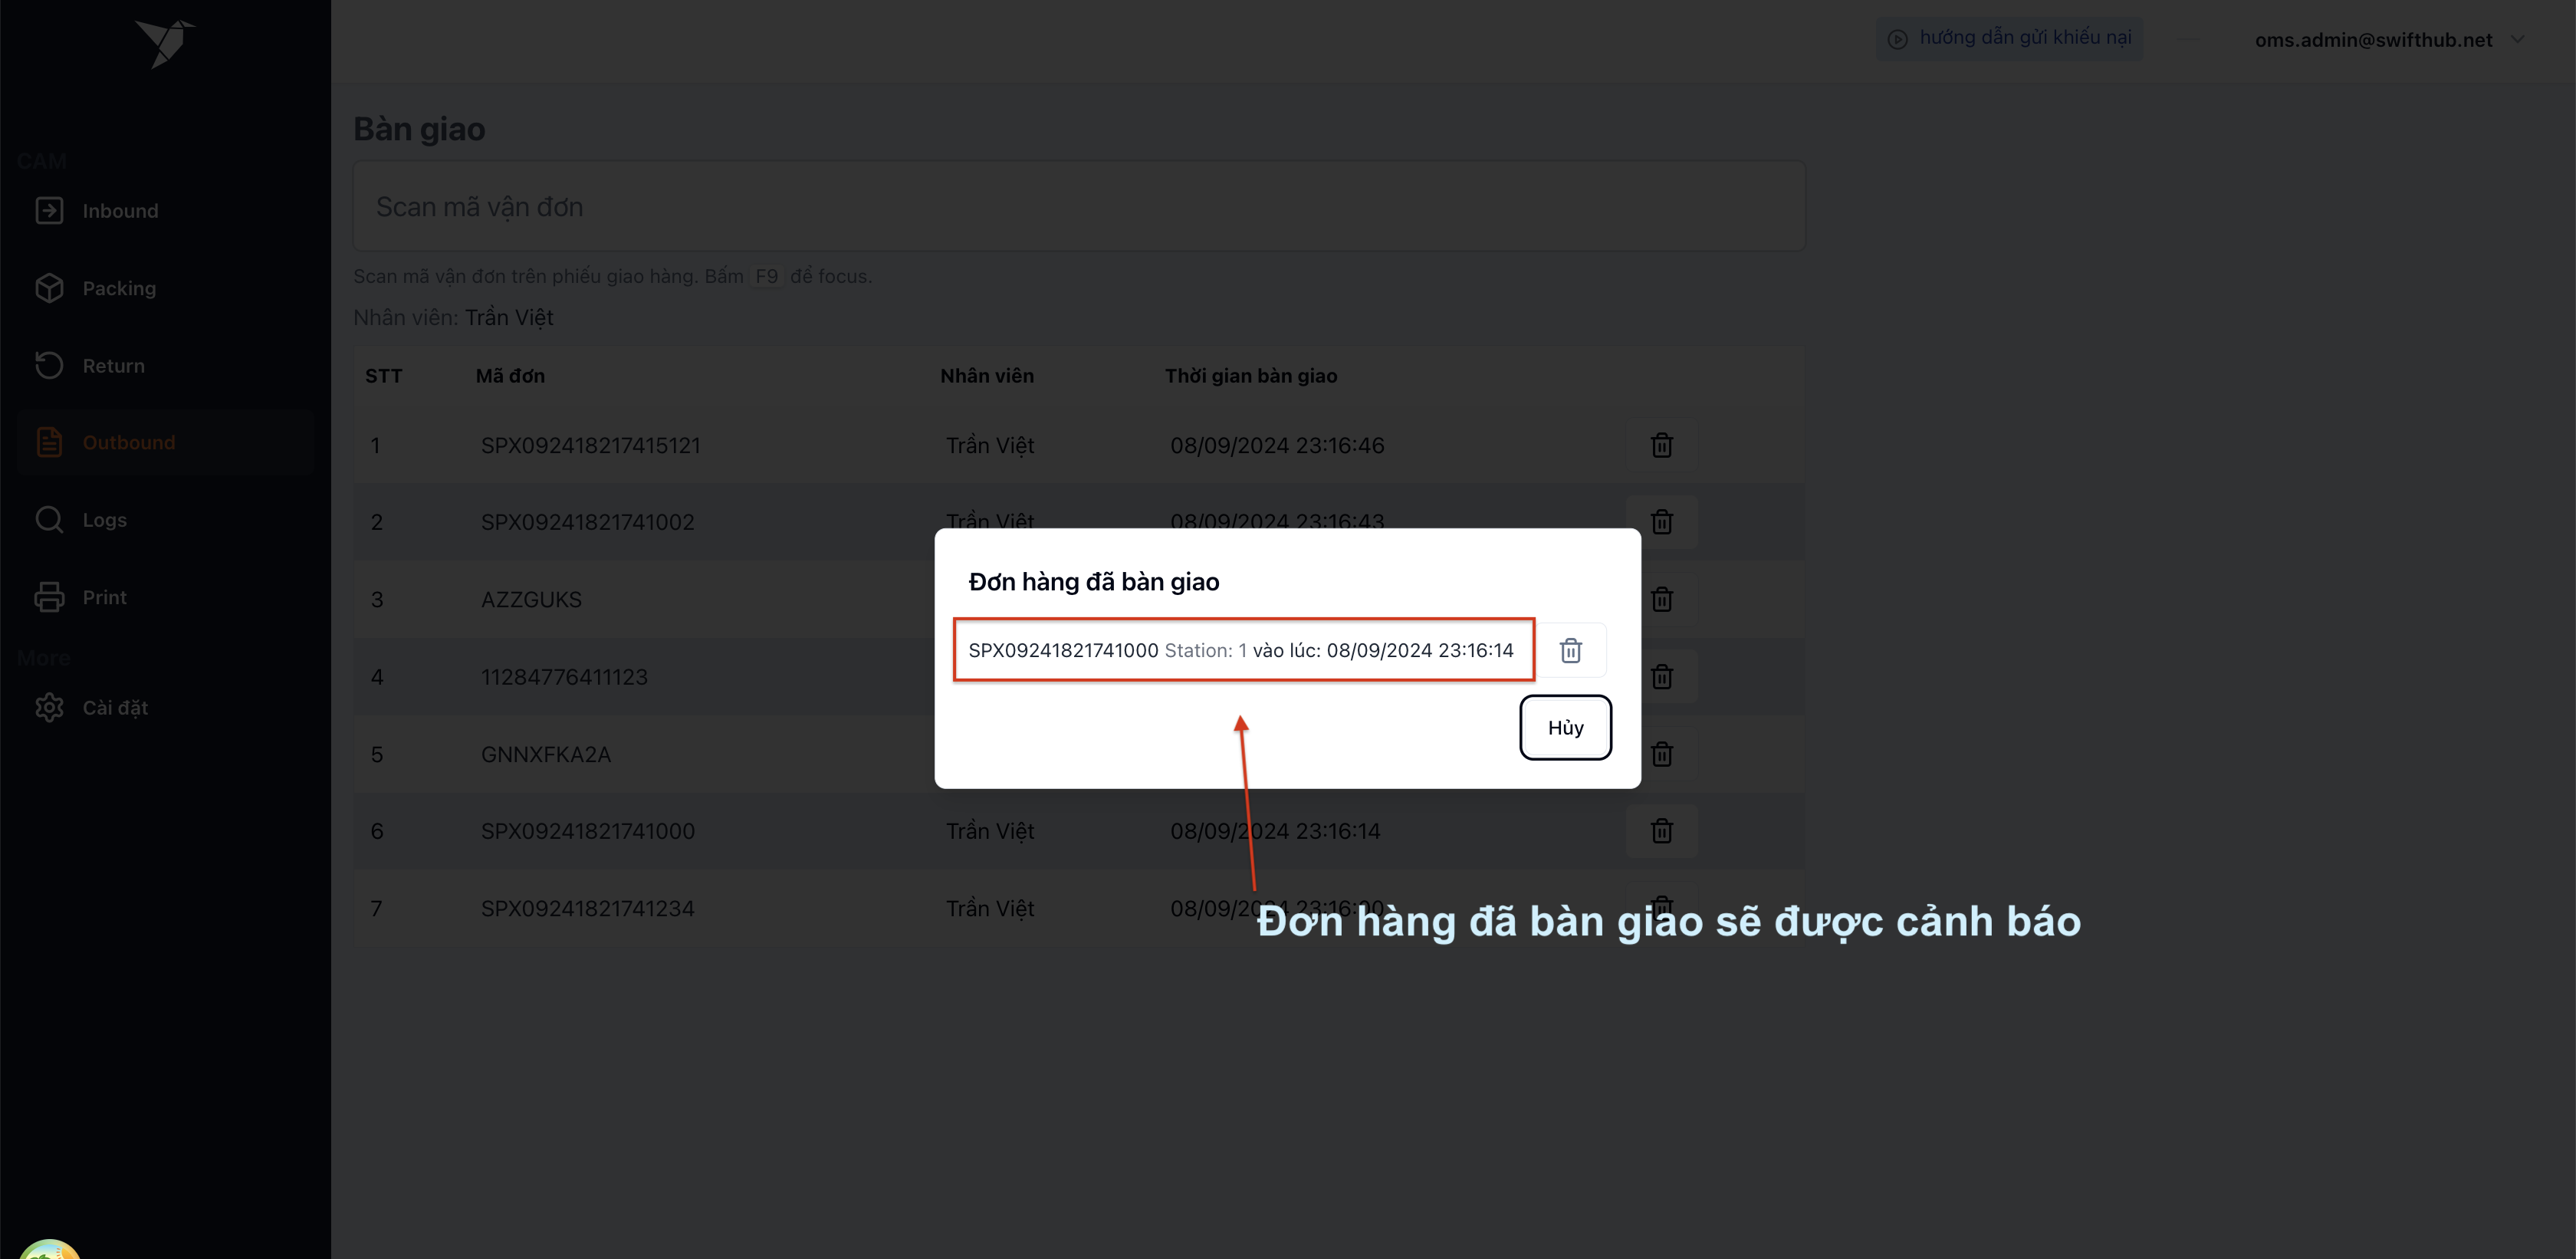The height and width of the screenshot is (1259, 2576).
Task: Delete row 6 SPX09241821741000 in table
Action: (x=1661, y=831)
